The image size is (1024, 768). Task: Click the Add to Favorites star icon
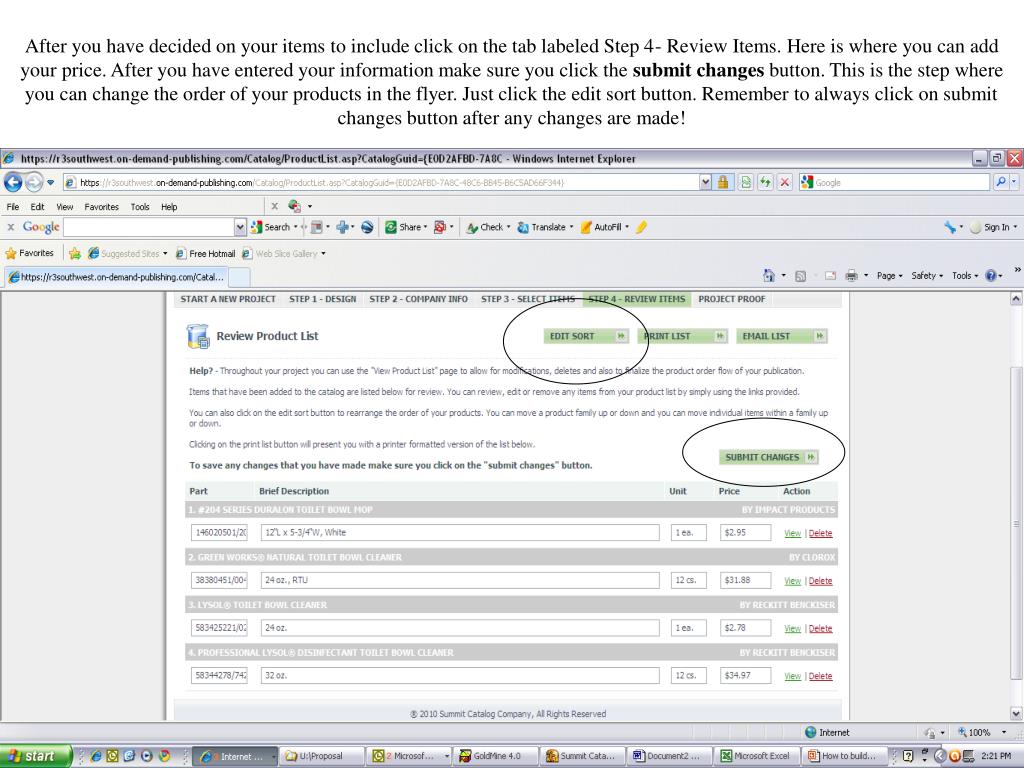pos(75,253)
